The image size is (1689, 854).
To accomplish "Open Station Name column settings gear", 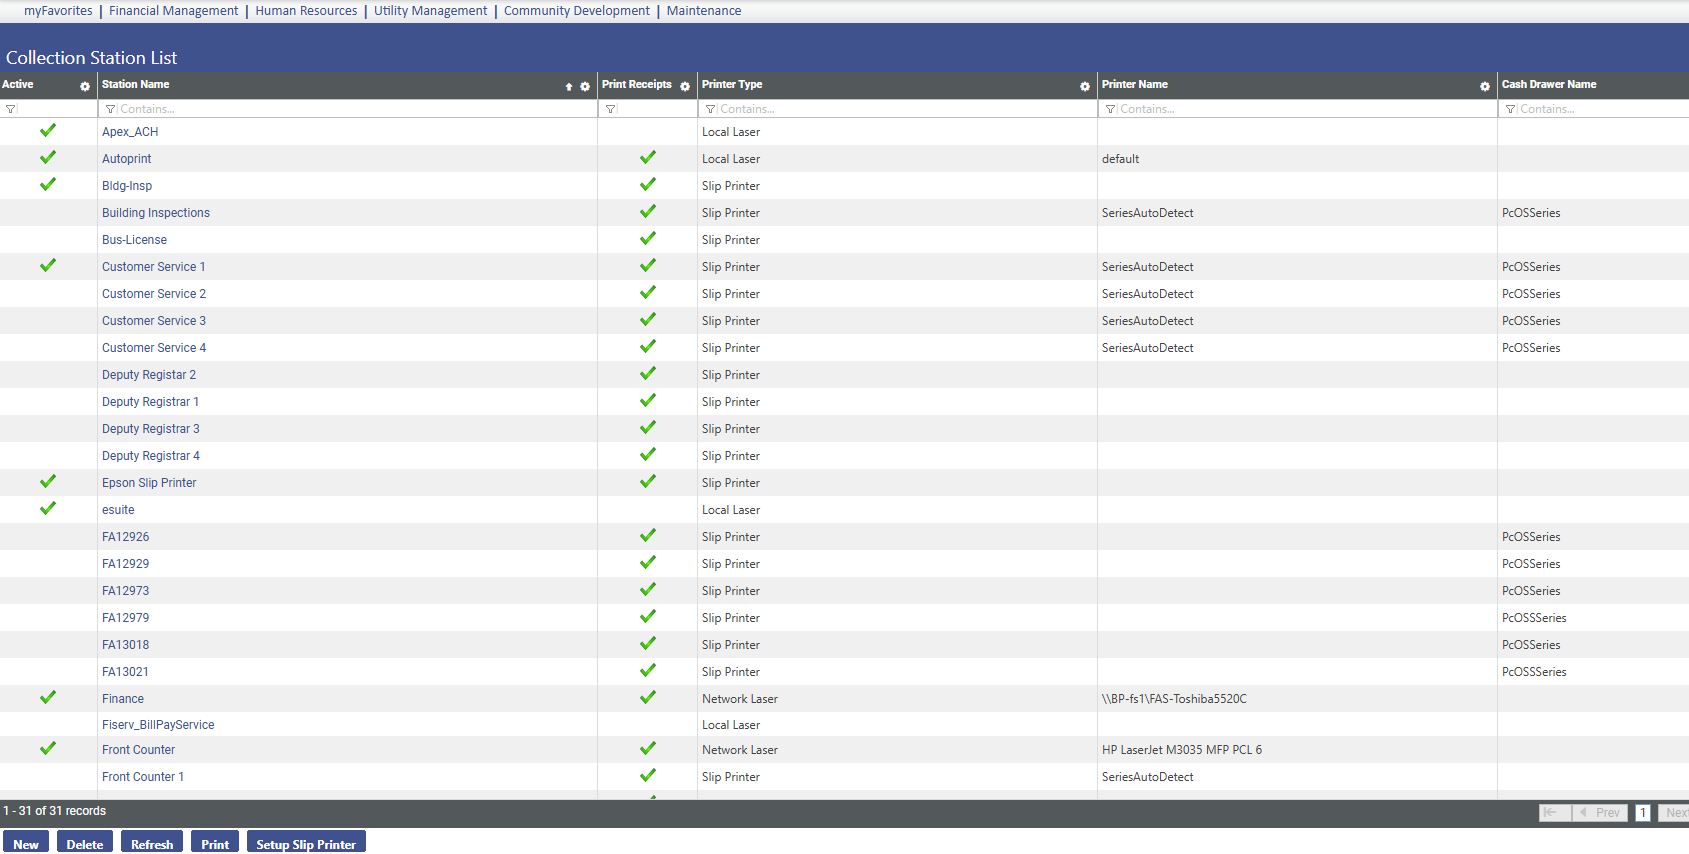I will click(585, 86).
